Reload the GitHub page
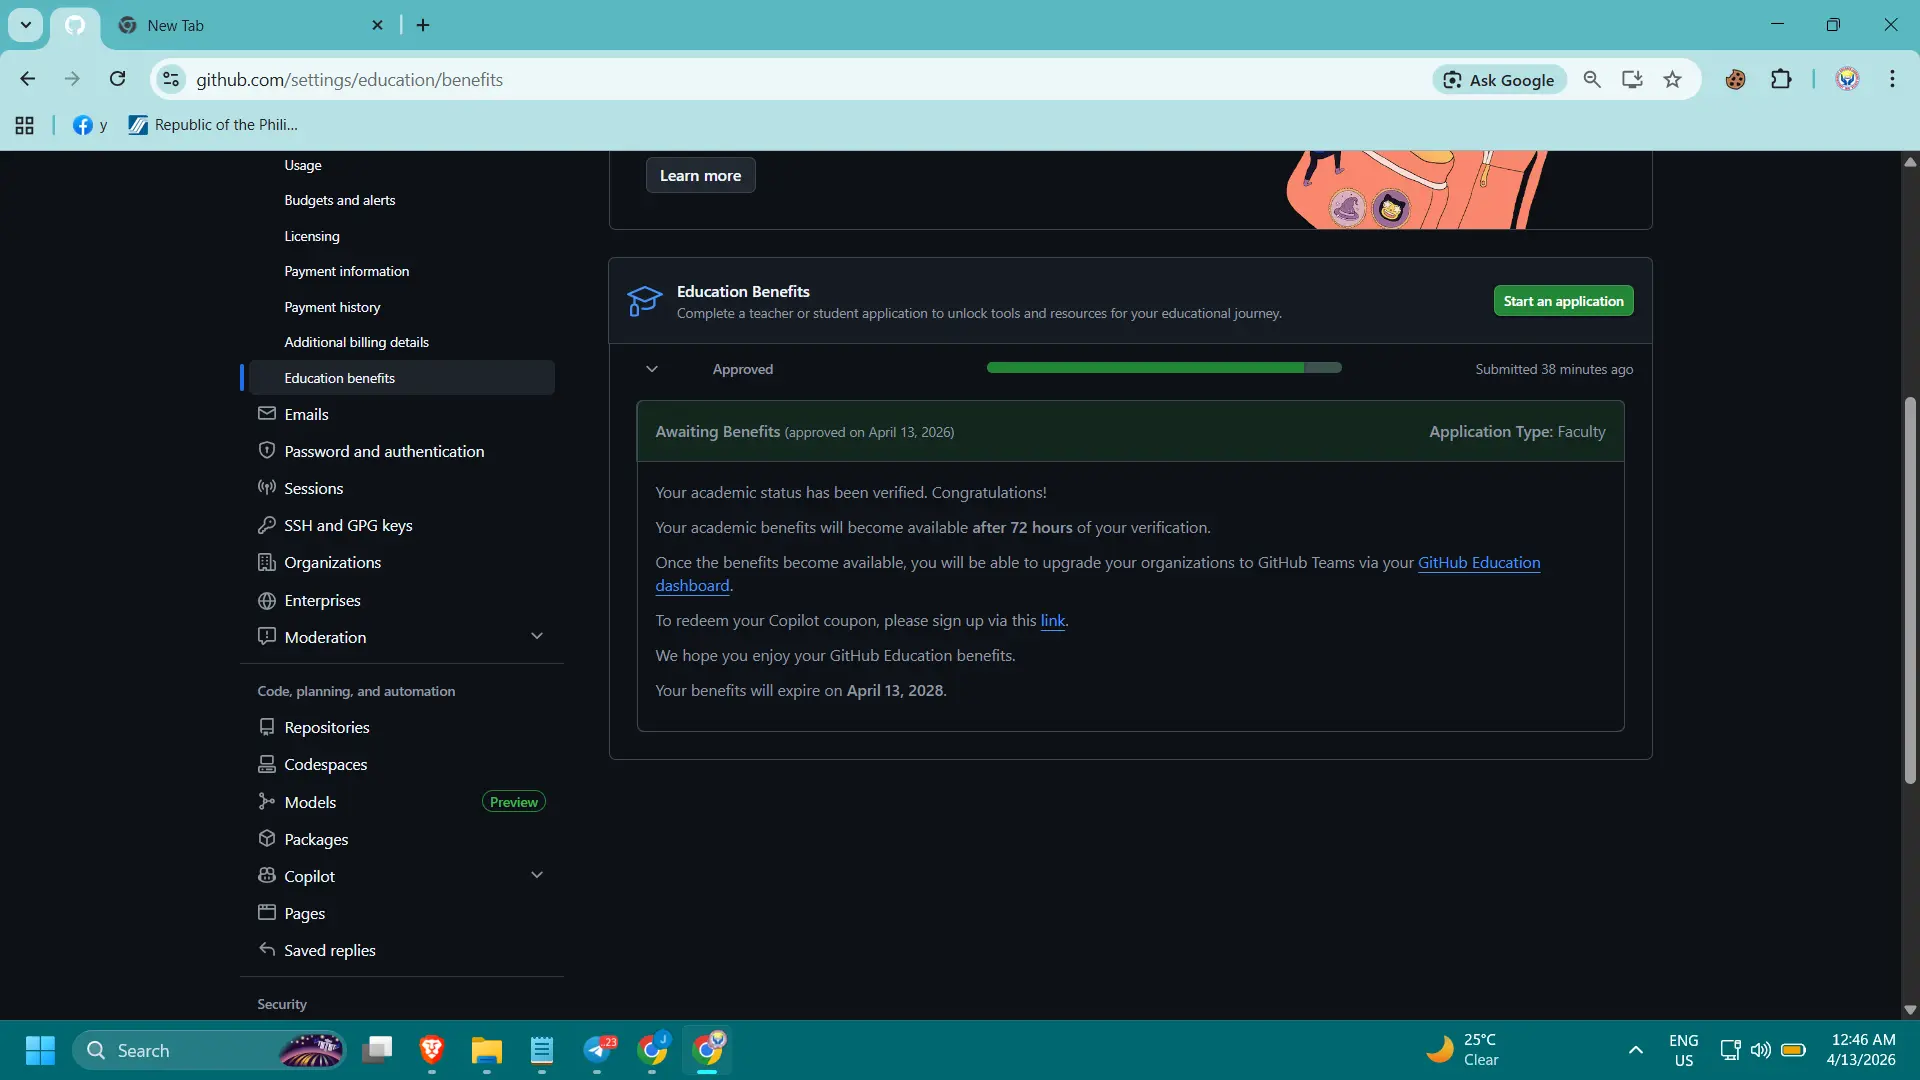Viewport: 1920px width, 1080px height. coord(117,79)
